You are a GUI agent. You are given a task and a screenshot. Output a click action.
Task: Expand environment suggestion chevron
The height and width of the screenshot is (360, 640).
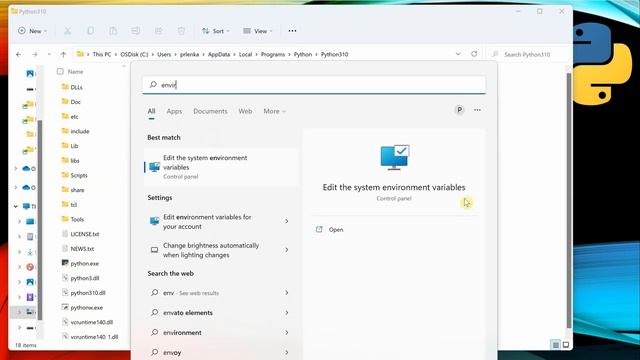pos(287,333)
